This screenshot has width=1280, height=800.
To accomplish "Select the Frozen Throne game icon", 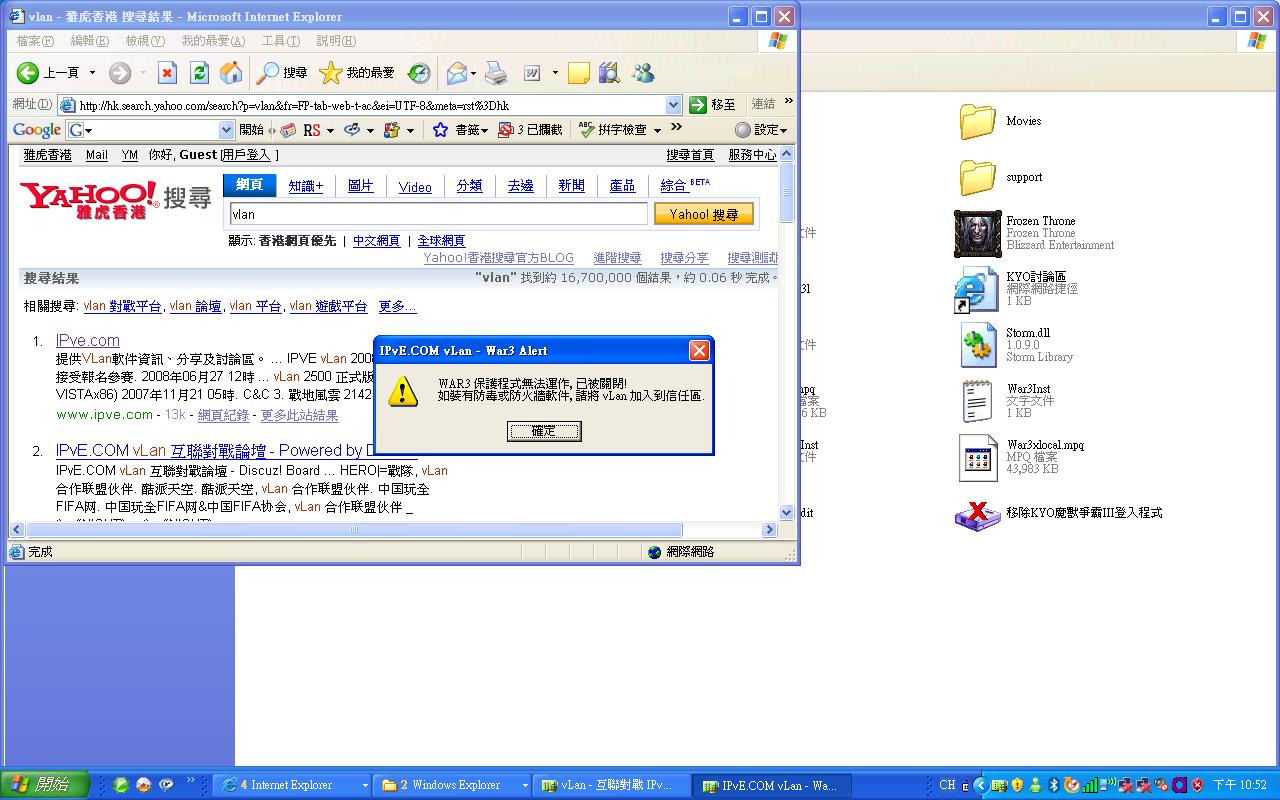I will pyautogui.click(x=977, y=234).
